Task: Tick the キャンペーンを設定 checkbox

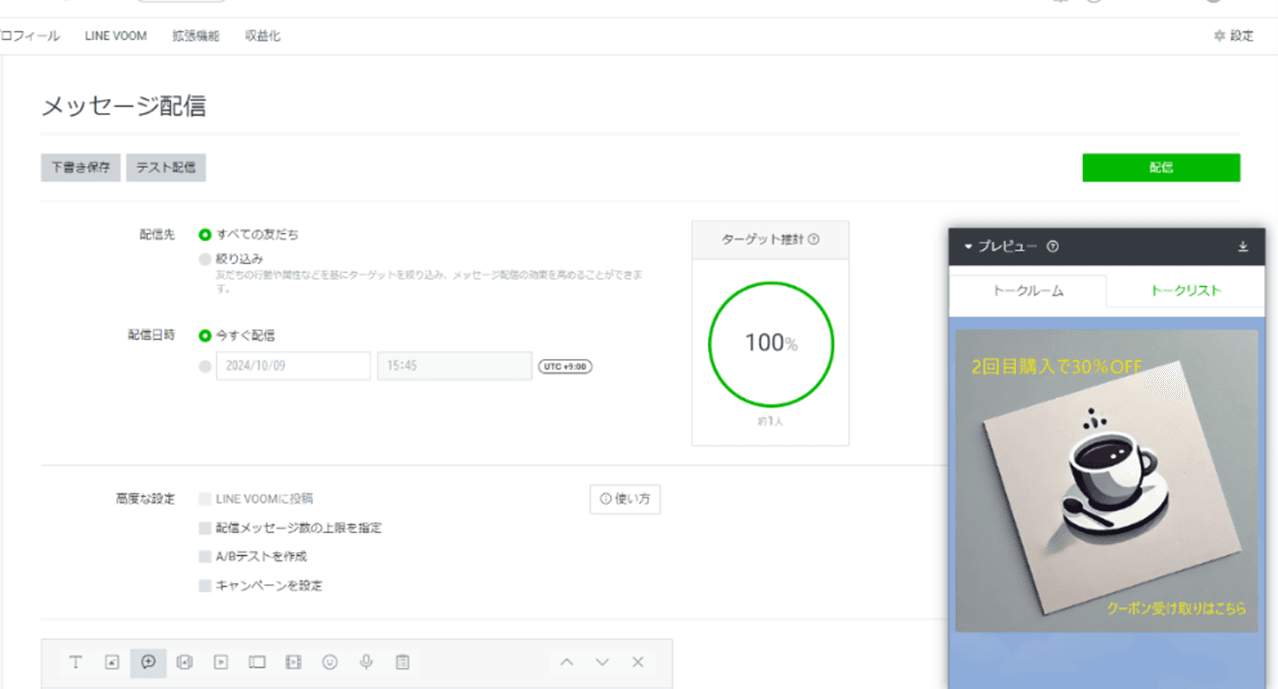Action: [x=205, y=586]
